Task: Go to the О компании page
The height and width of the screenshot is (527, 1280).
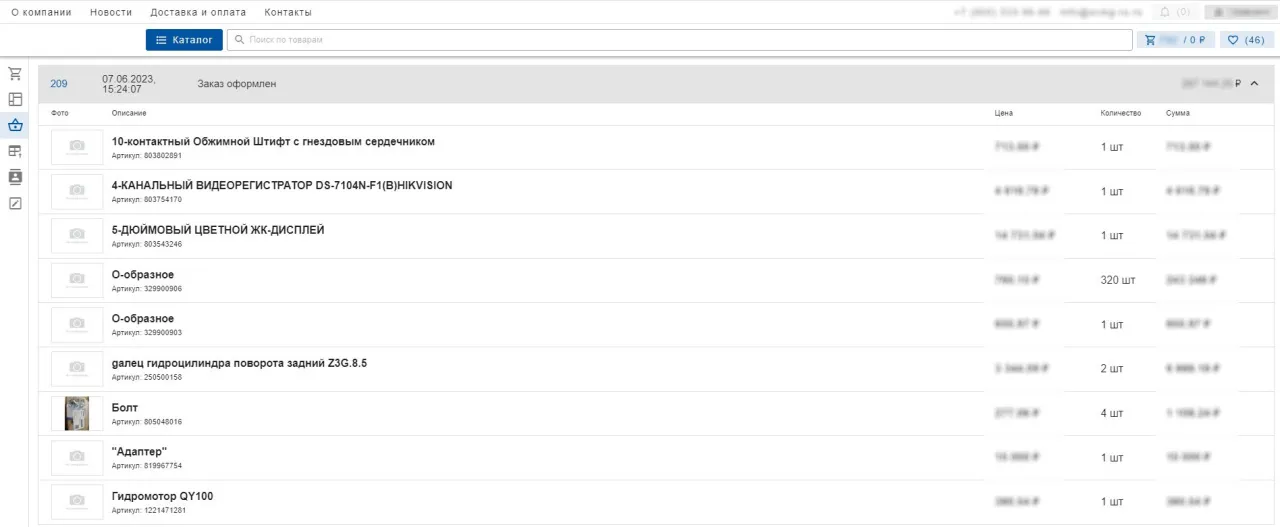Action: [x=41, y=12]
